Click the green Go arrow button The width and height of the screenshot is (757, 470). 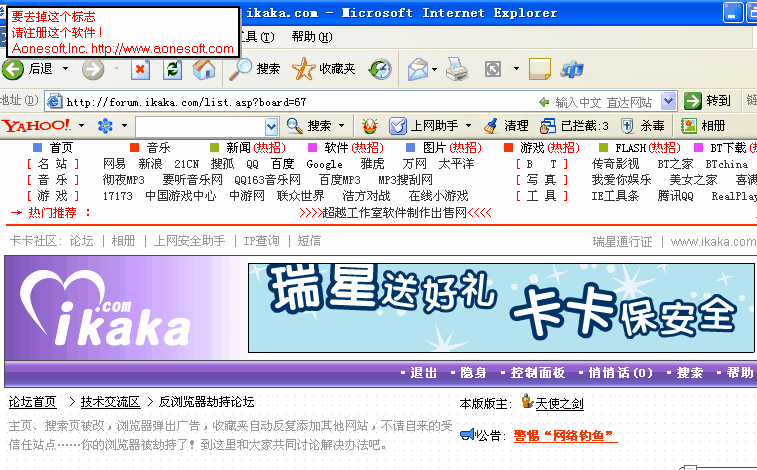693,101
